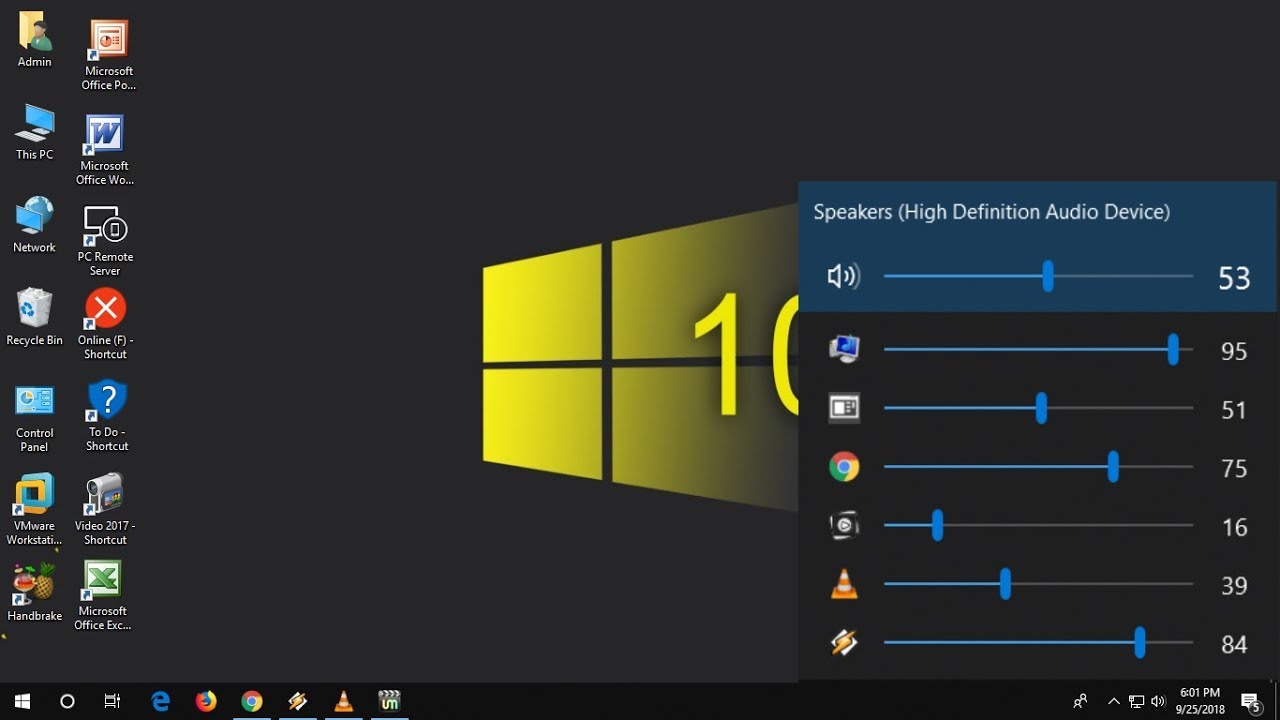Select the Network desktop icon
The height and width of the screenshot is (720, 1280).
[35, 225]
